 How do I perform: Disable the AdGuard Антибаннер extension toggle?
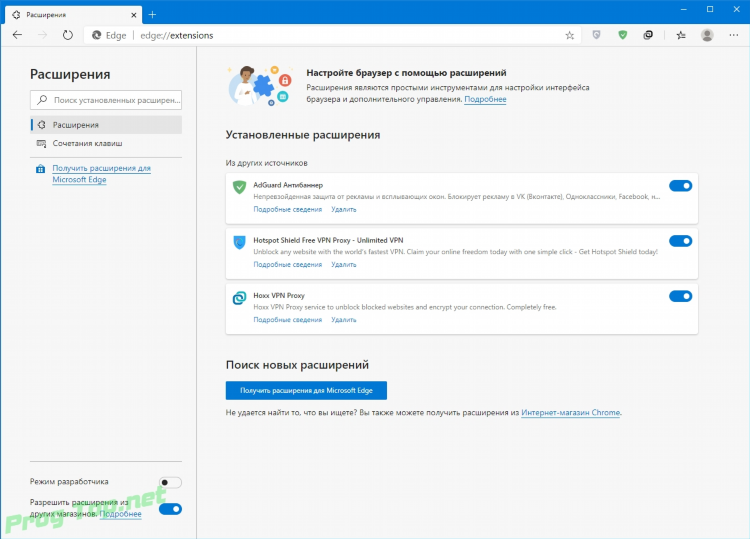[x=680, y=186]
